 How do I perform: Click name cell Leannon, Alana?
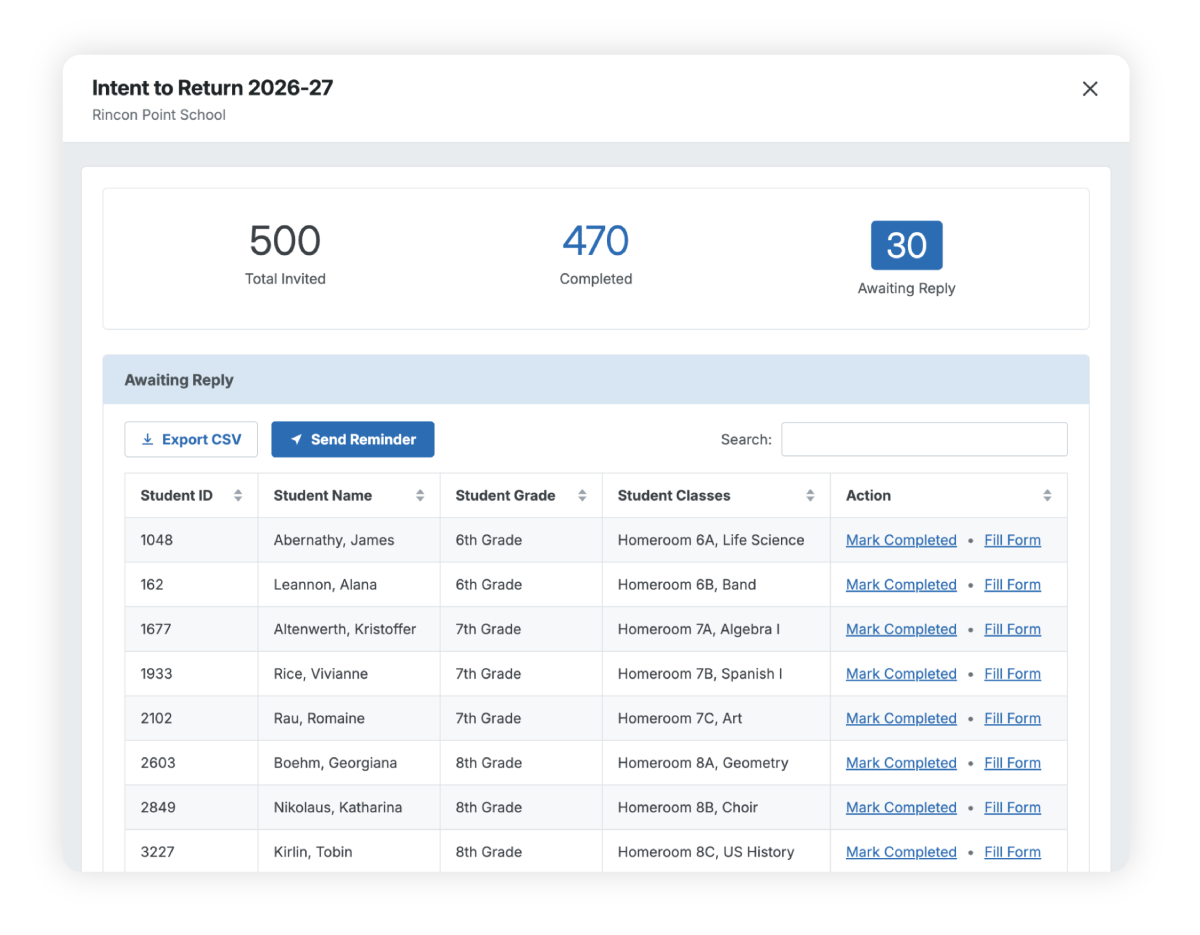[x=349, y=585]
